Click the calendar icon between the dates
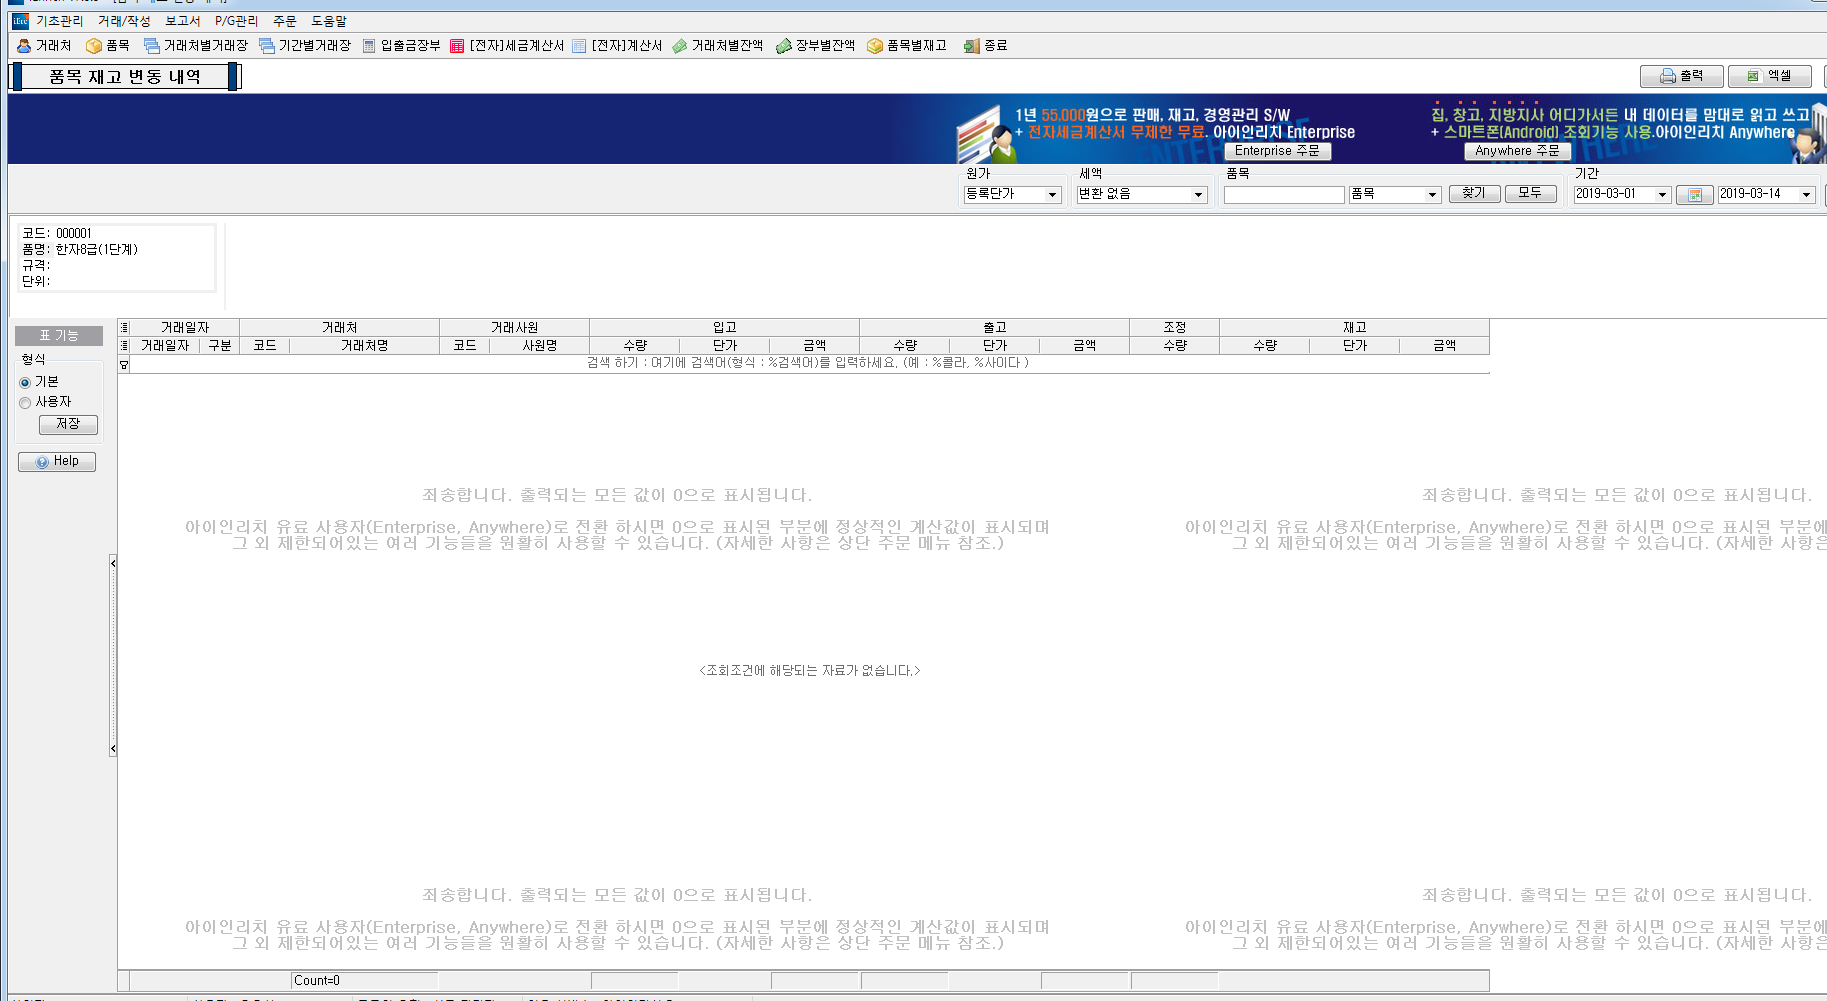 click(x=1694, y=195)
